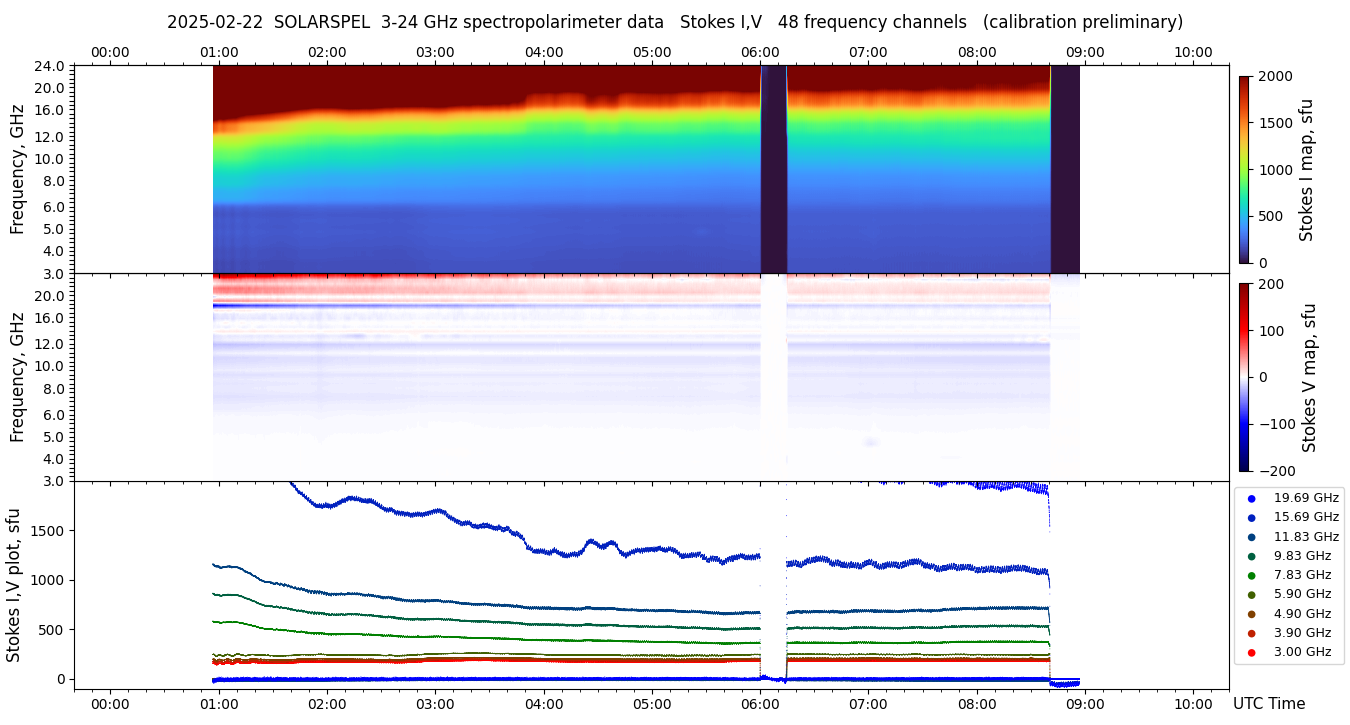Click the 01:00 label on top time axis
This screenshot has height=725, width=1350.
219,52
